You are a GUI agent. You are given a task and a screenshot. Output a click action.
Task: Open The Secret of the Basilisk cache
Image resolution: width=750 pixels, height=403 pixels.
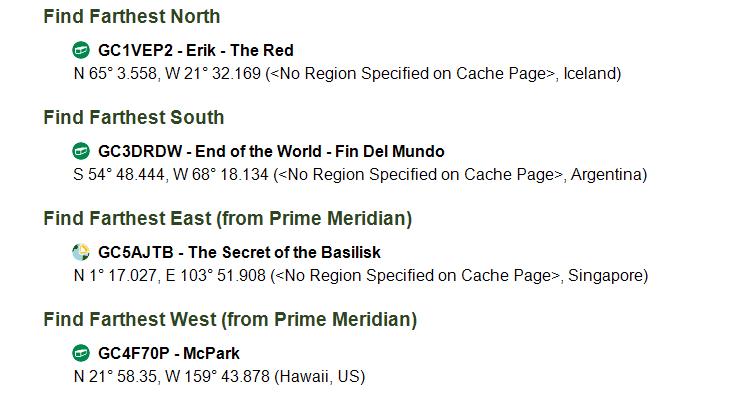coord(239,252)
